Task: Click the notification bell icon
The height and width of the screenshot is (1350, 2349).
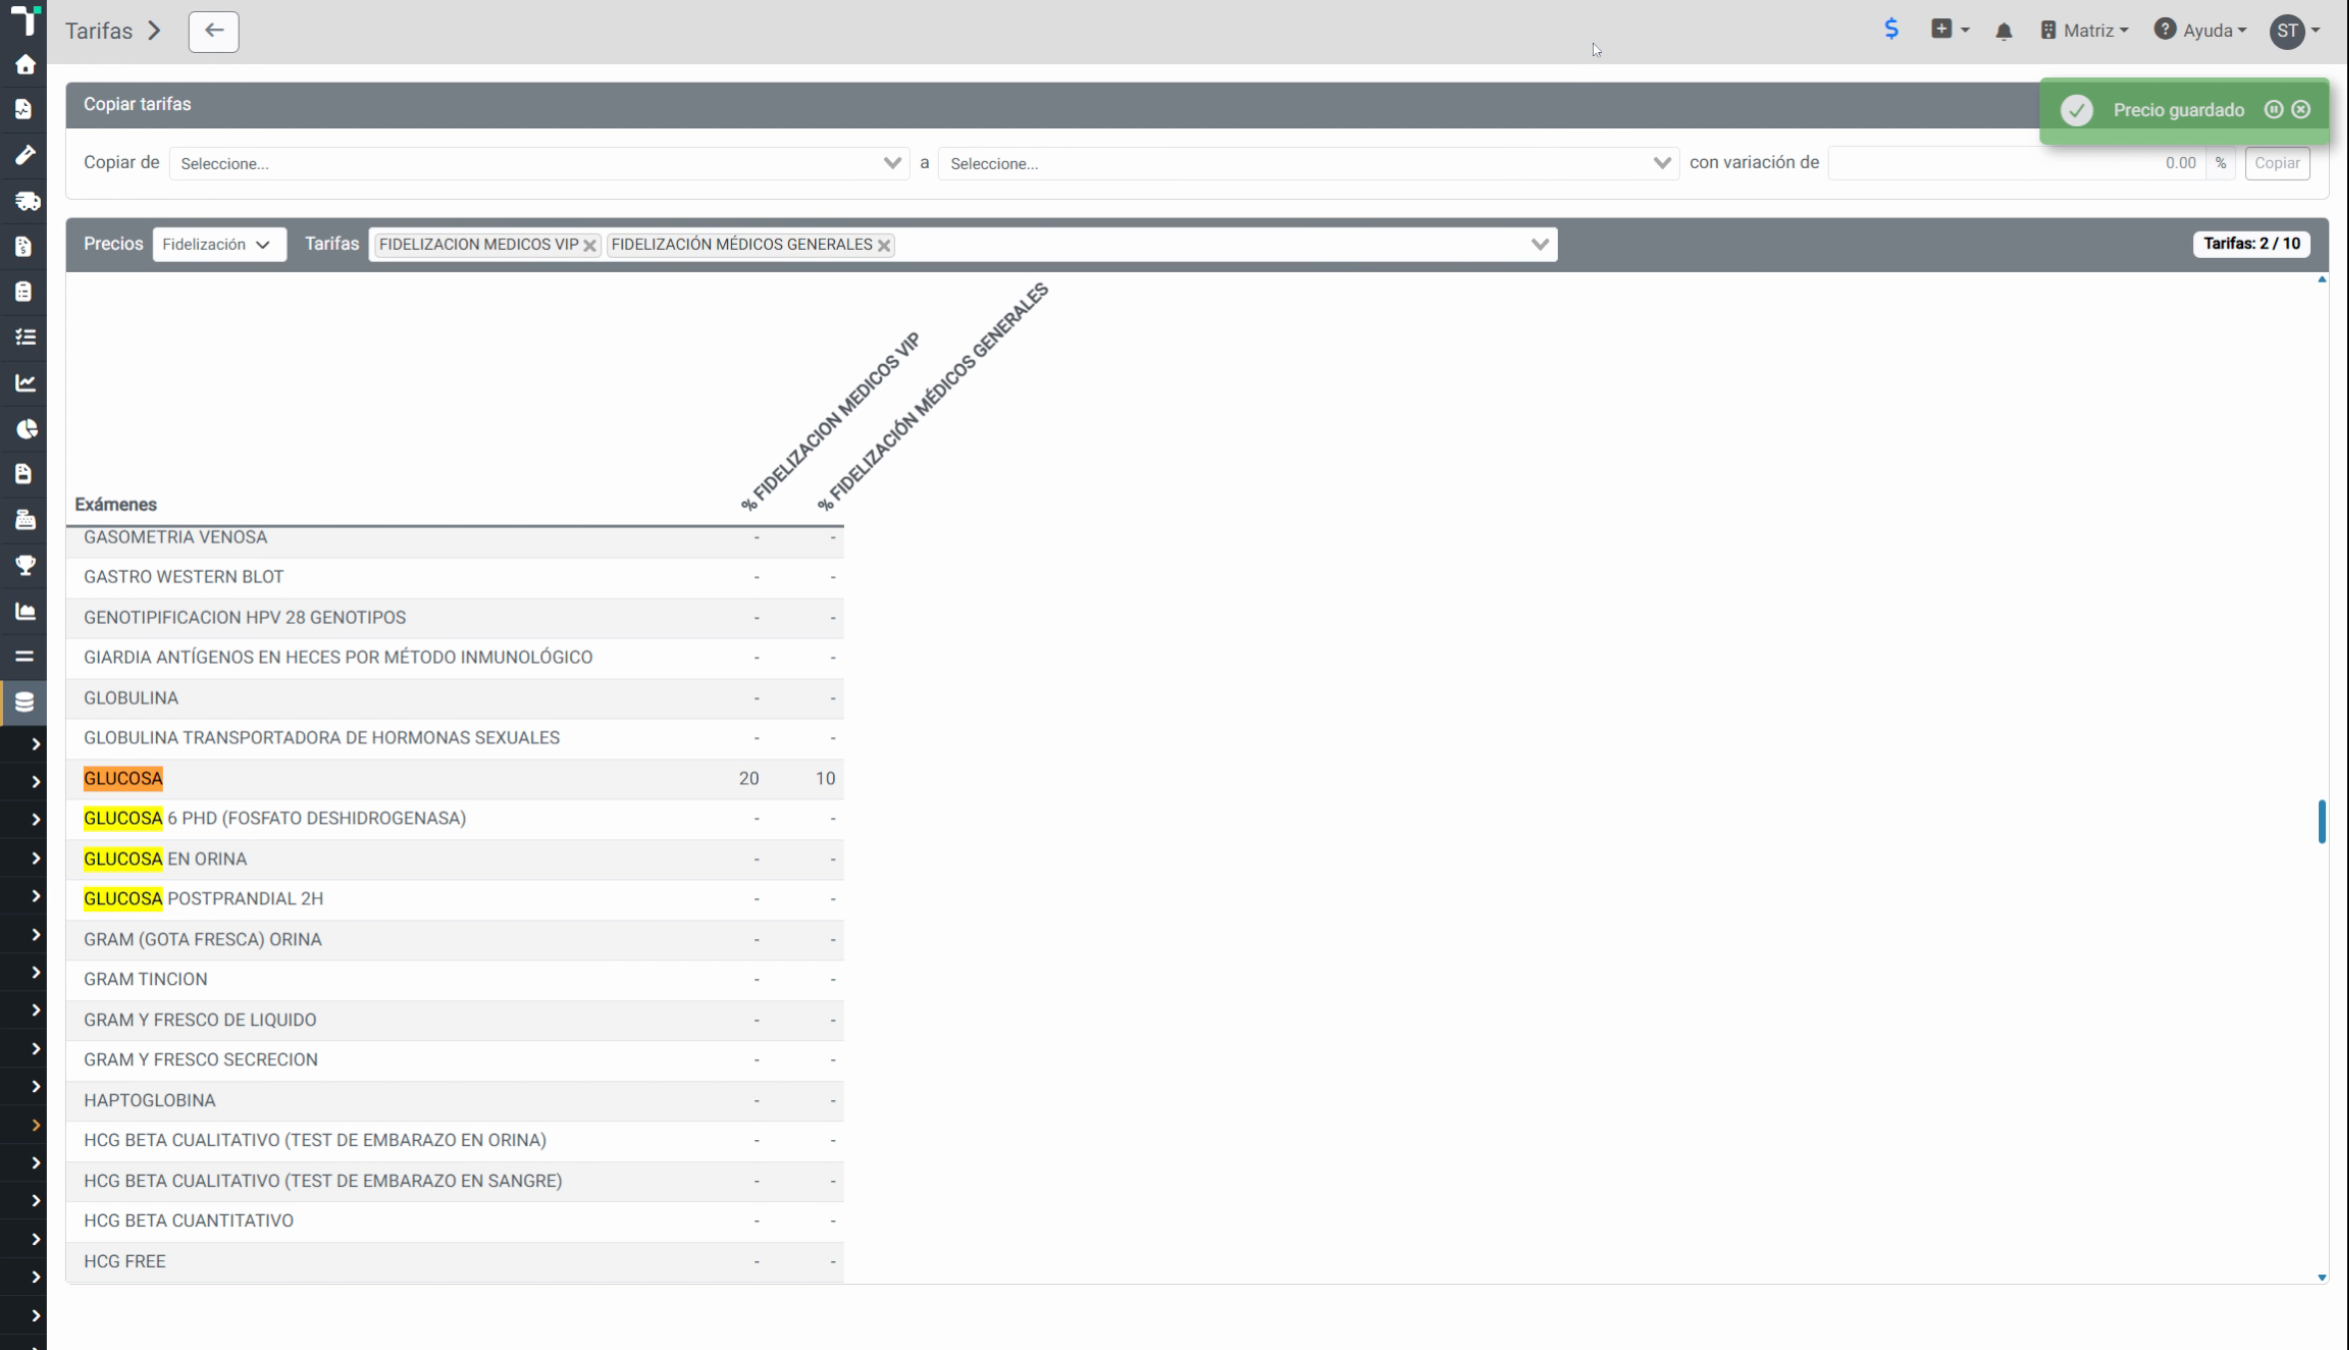Action: click(2003, 31)
